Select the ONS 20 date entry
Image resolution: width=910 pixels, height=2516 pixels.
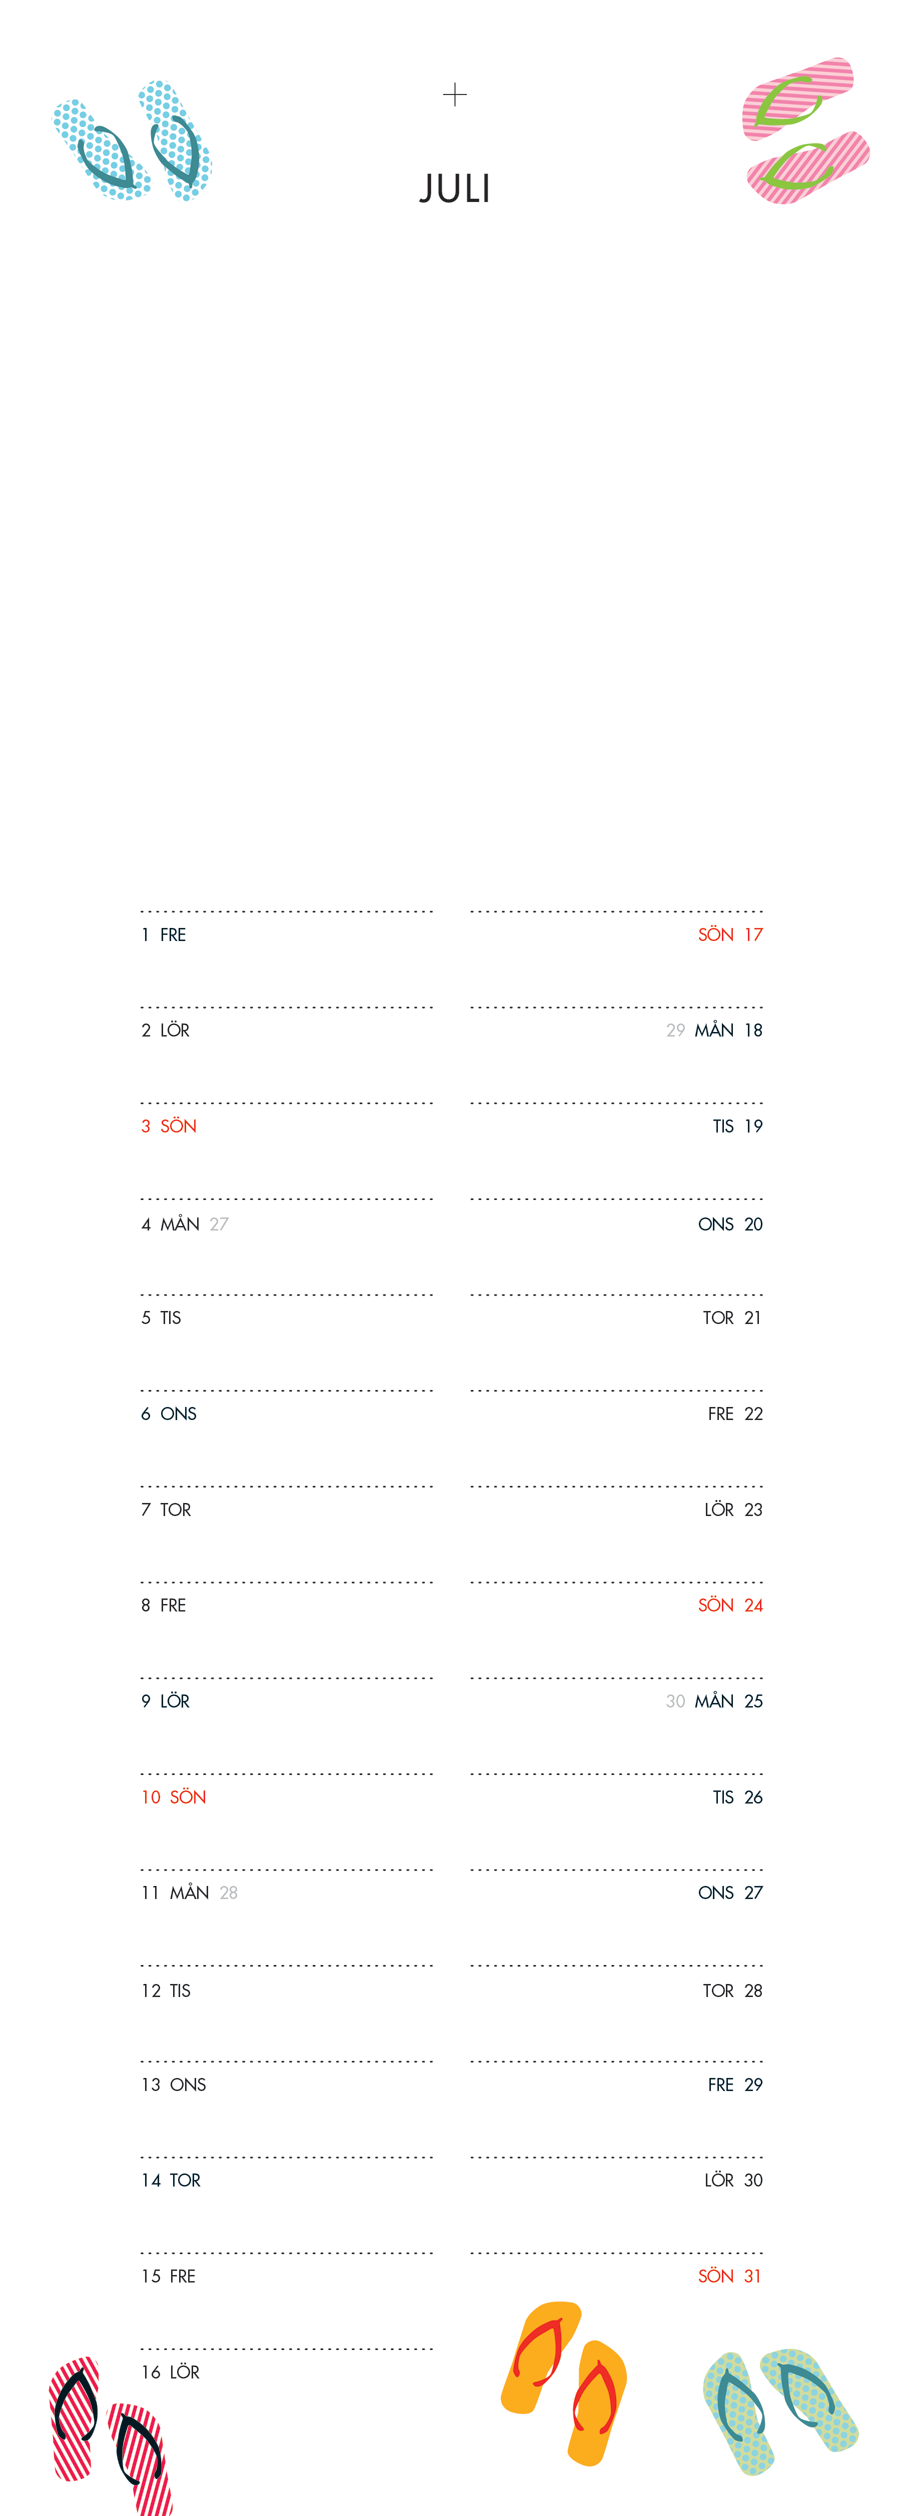click(x=730, y=1224)
